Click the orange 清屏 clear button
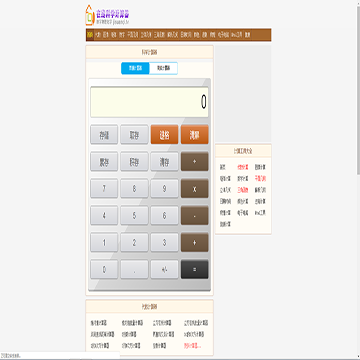This screenshot has height=360, width=360. [195, 135]
